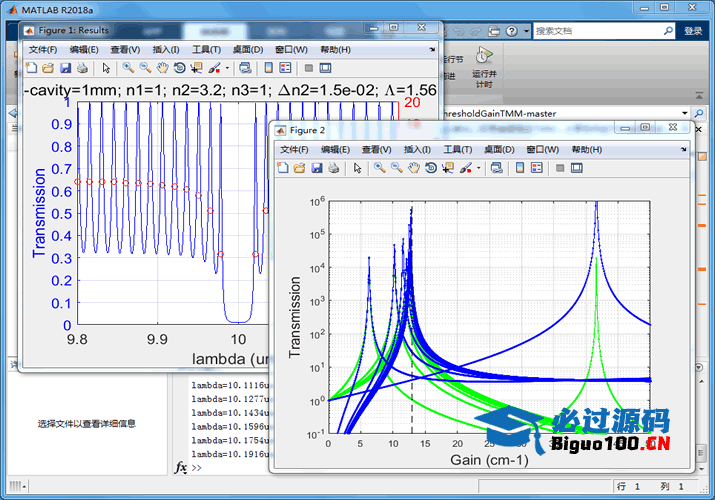Open 工具(T) menu in Figure 1
The height and width of the screenshot is (500, 715).
206,50
